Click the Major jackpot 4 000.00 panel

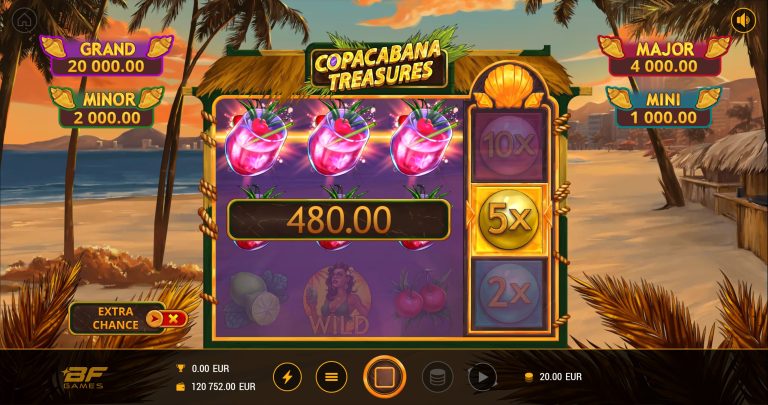coord(664,57)
